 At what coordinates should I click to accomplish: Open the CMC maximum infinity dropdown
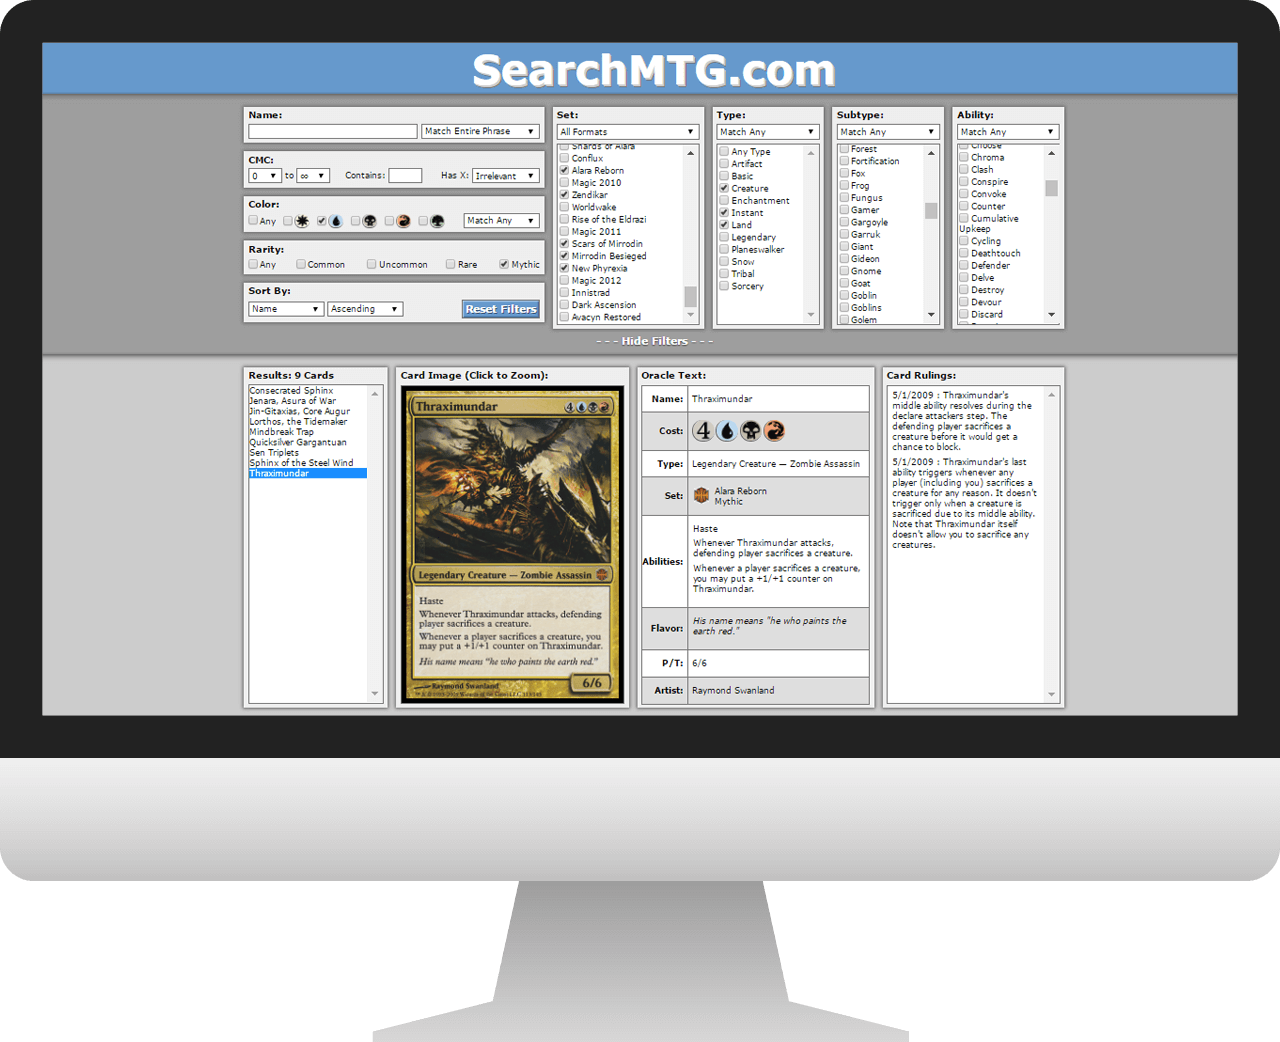(313, 175)
